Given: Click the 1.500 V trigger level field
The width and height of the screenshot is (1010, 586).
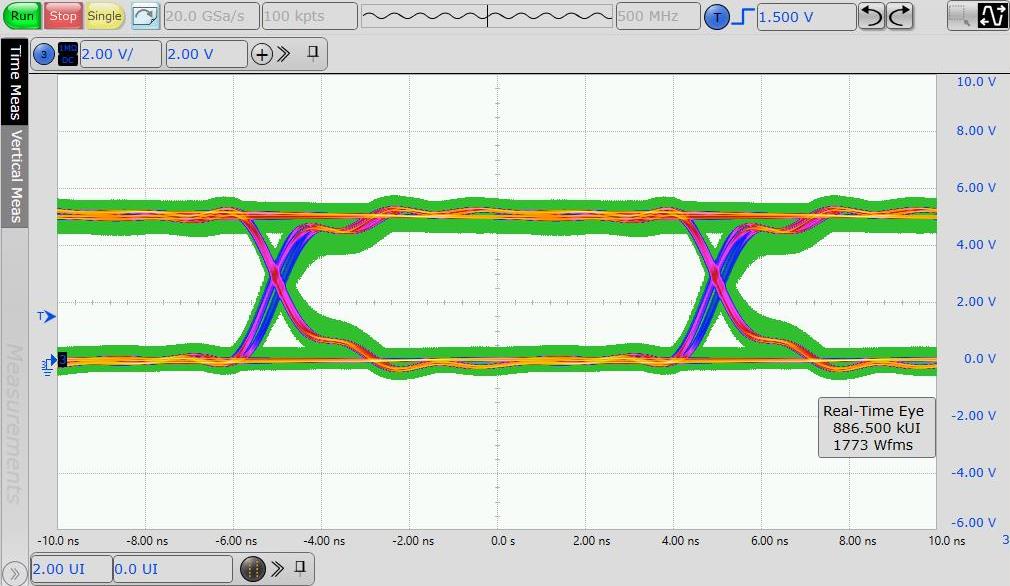Looking at the screenshot, I should point(806,17).
